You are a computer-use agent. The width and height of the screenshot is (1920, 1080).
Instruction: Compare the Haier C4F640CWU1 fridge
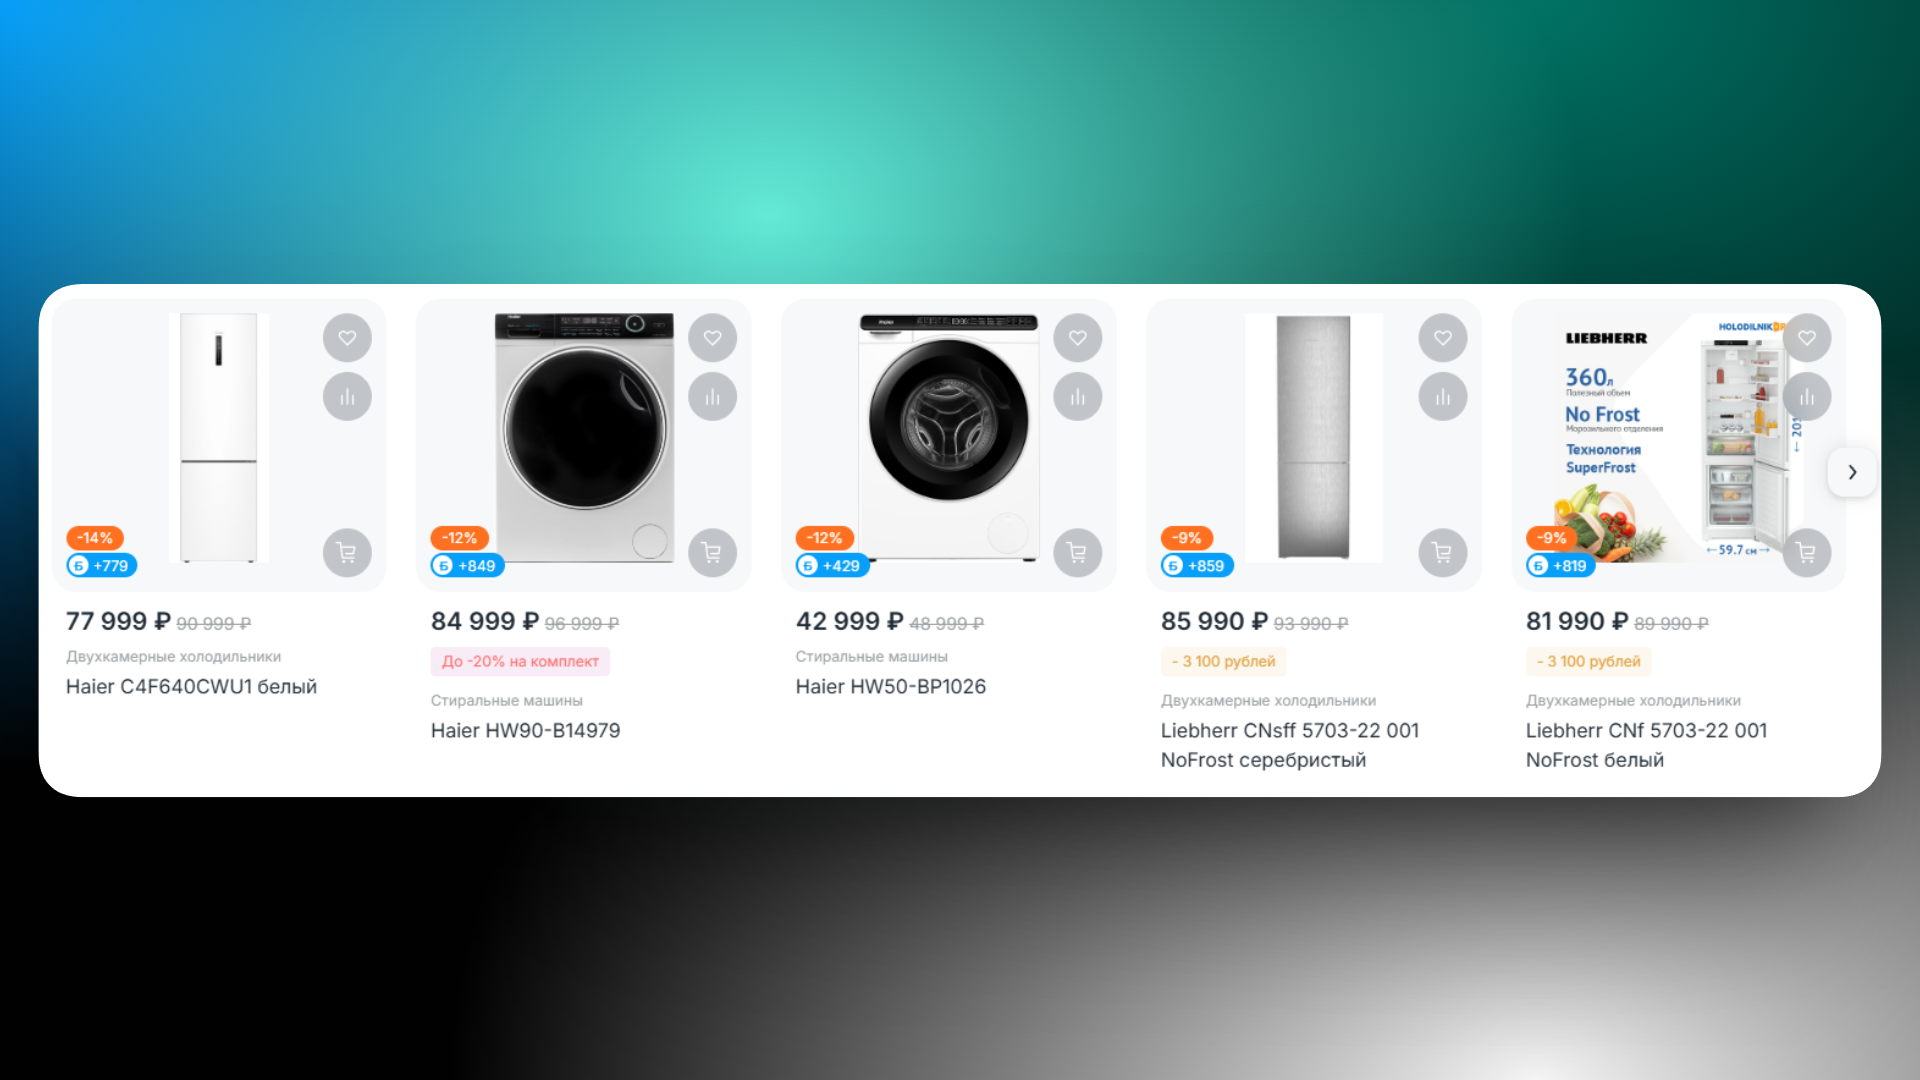click(x=347, y=397)
